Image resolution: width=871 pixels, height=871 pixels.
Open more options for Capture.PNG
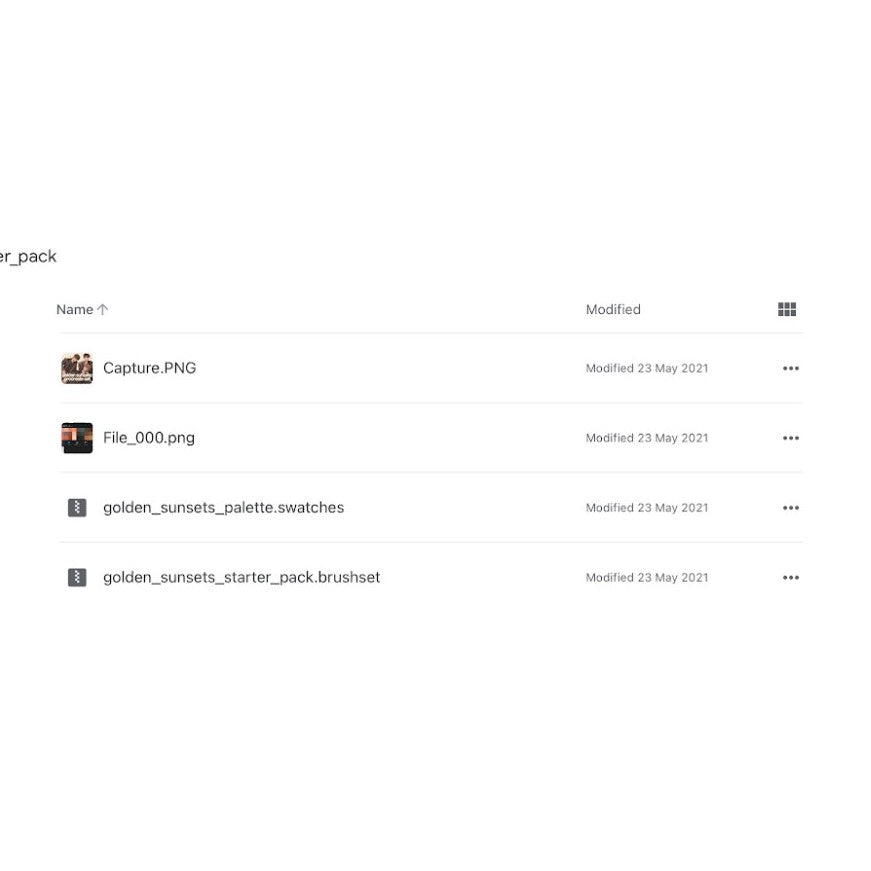[791, 368]
